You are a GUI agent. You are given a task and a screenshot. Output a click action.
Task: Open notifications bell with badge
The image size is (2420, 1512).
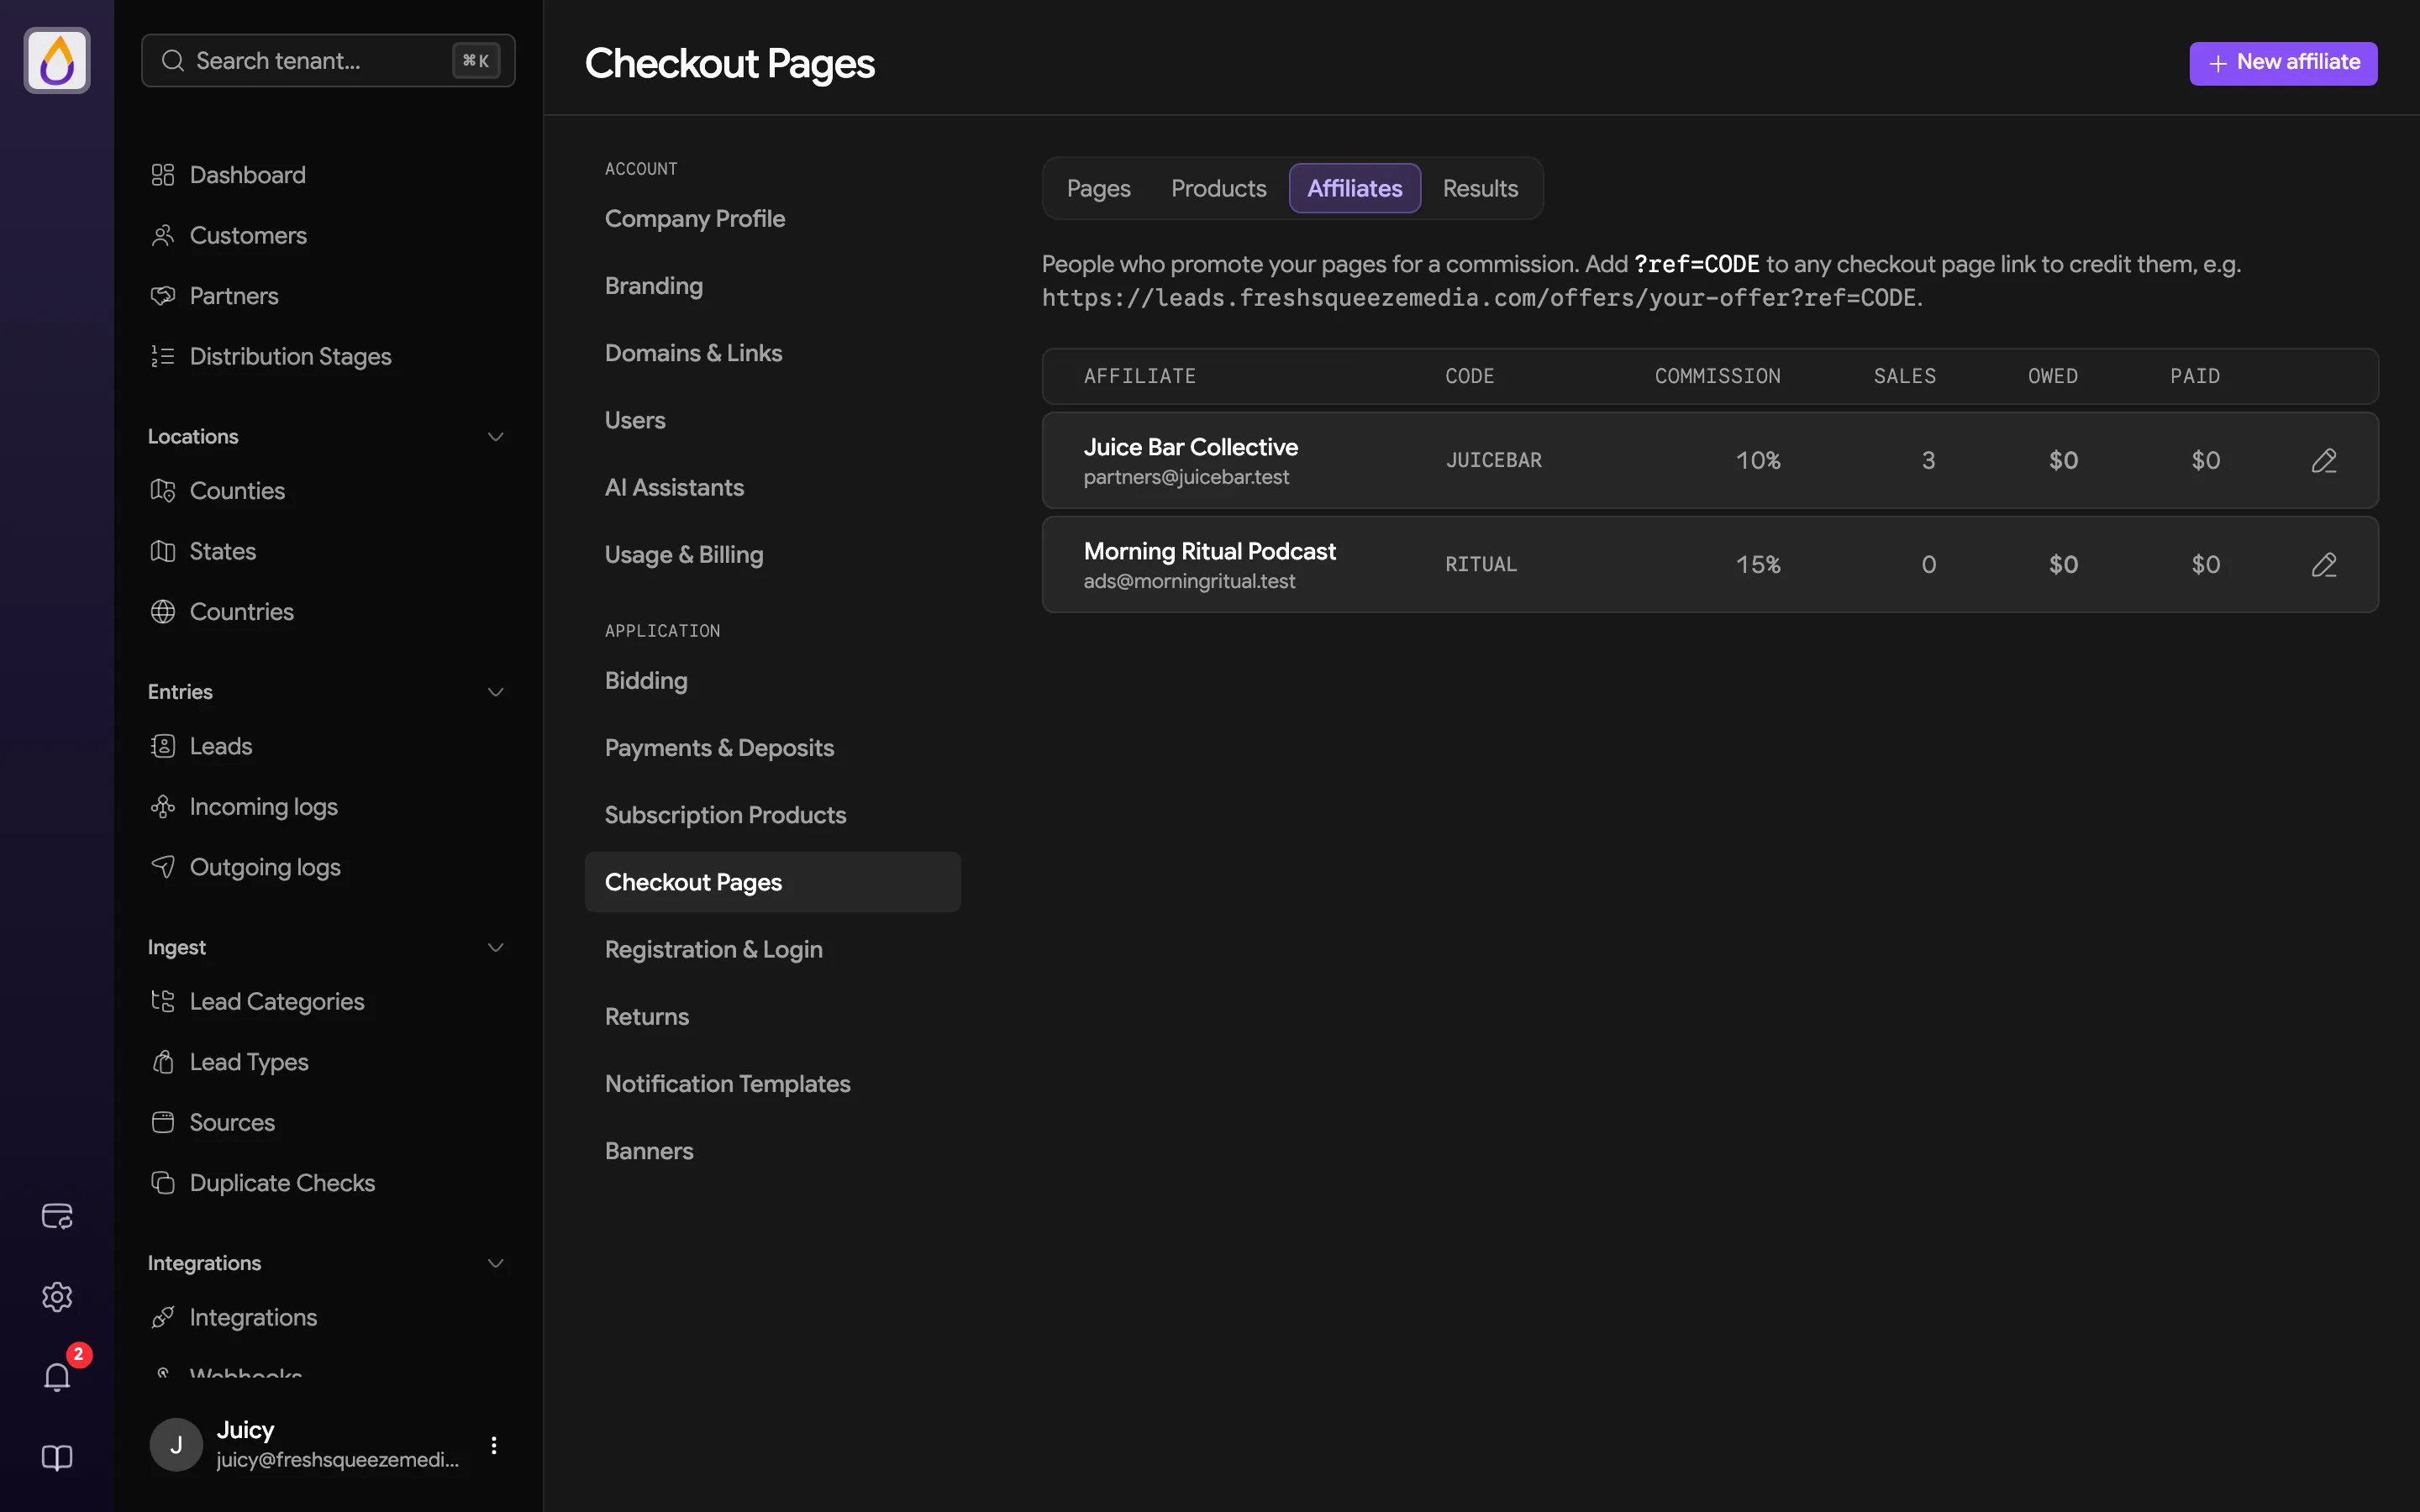[x=57, y=1377]
